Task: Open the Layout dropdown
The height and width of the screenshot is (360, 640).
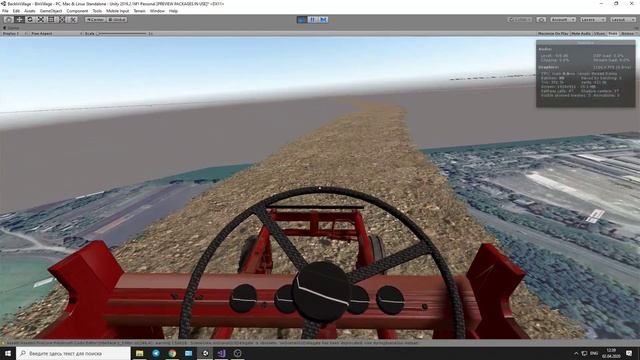Action: (622, 20)
